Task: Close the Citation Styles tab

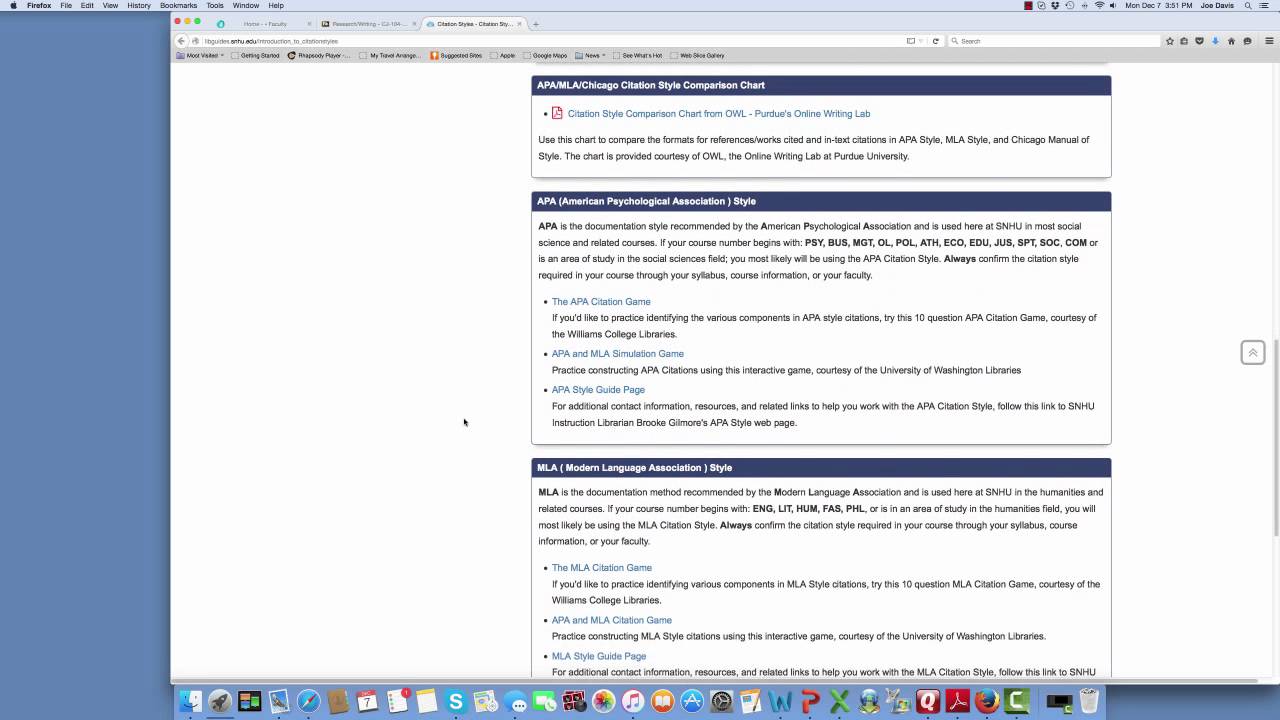Action: pos(519,24)
